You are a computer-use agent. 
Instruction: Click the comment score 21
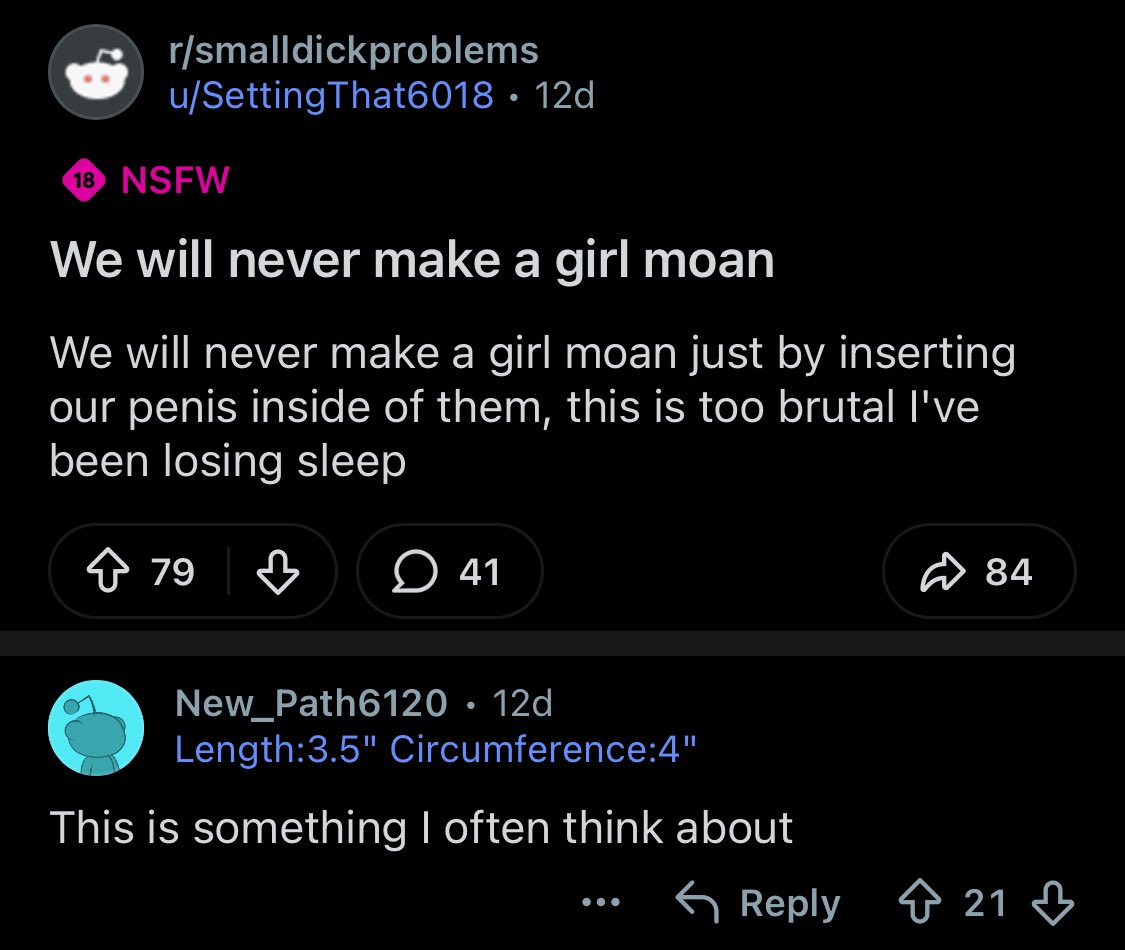click(x=985, y=903)
